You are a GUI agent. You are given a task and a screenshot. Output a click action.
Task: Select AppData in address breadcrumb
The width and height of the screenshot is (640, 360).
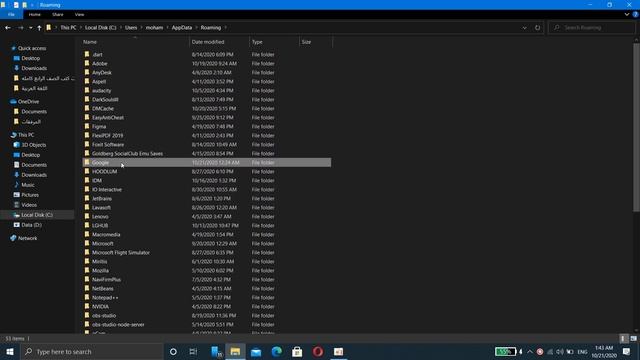(x=182, y=28)
